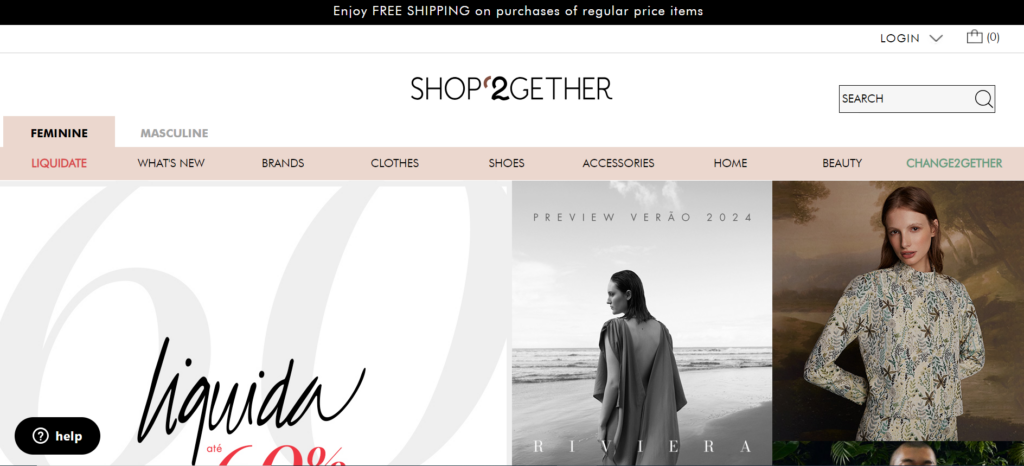1024x466 pixels.
Task: Open the BRANDS menu
Action: click(x=283, y=163)
